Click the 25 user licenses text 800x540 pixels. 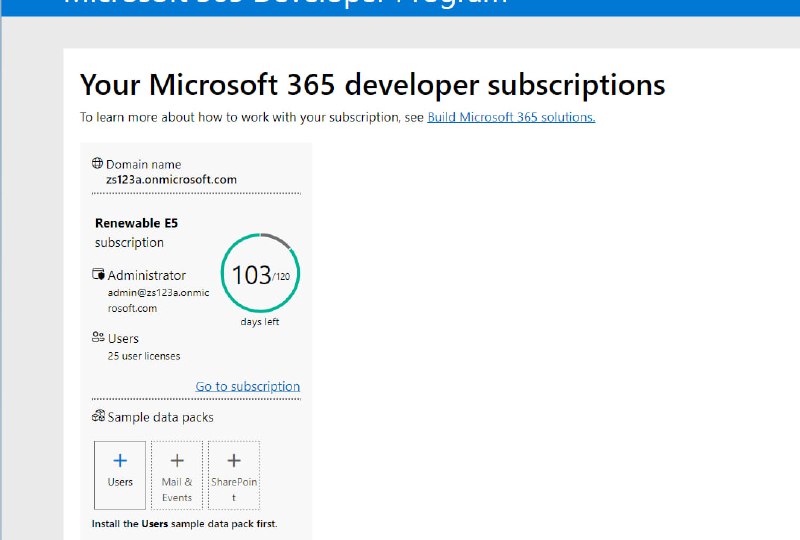pyautogui.click(x=144, y=356)
